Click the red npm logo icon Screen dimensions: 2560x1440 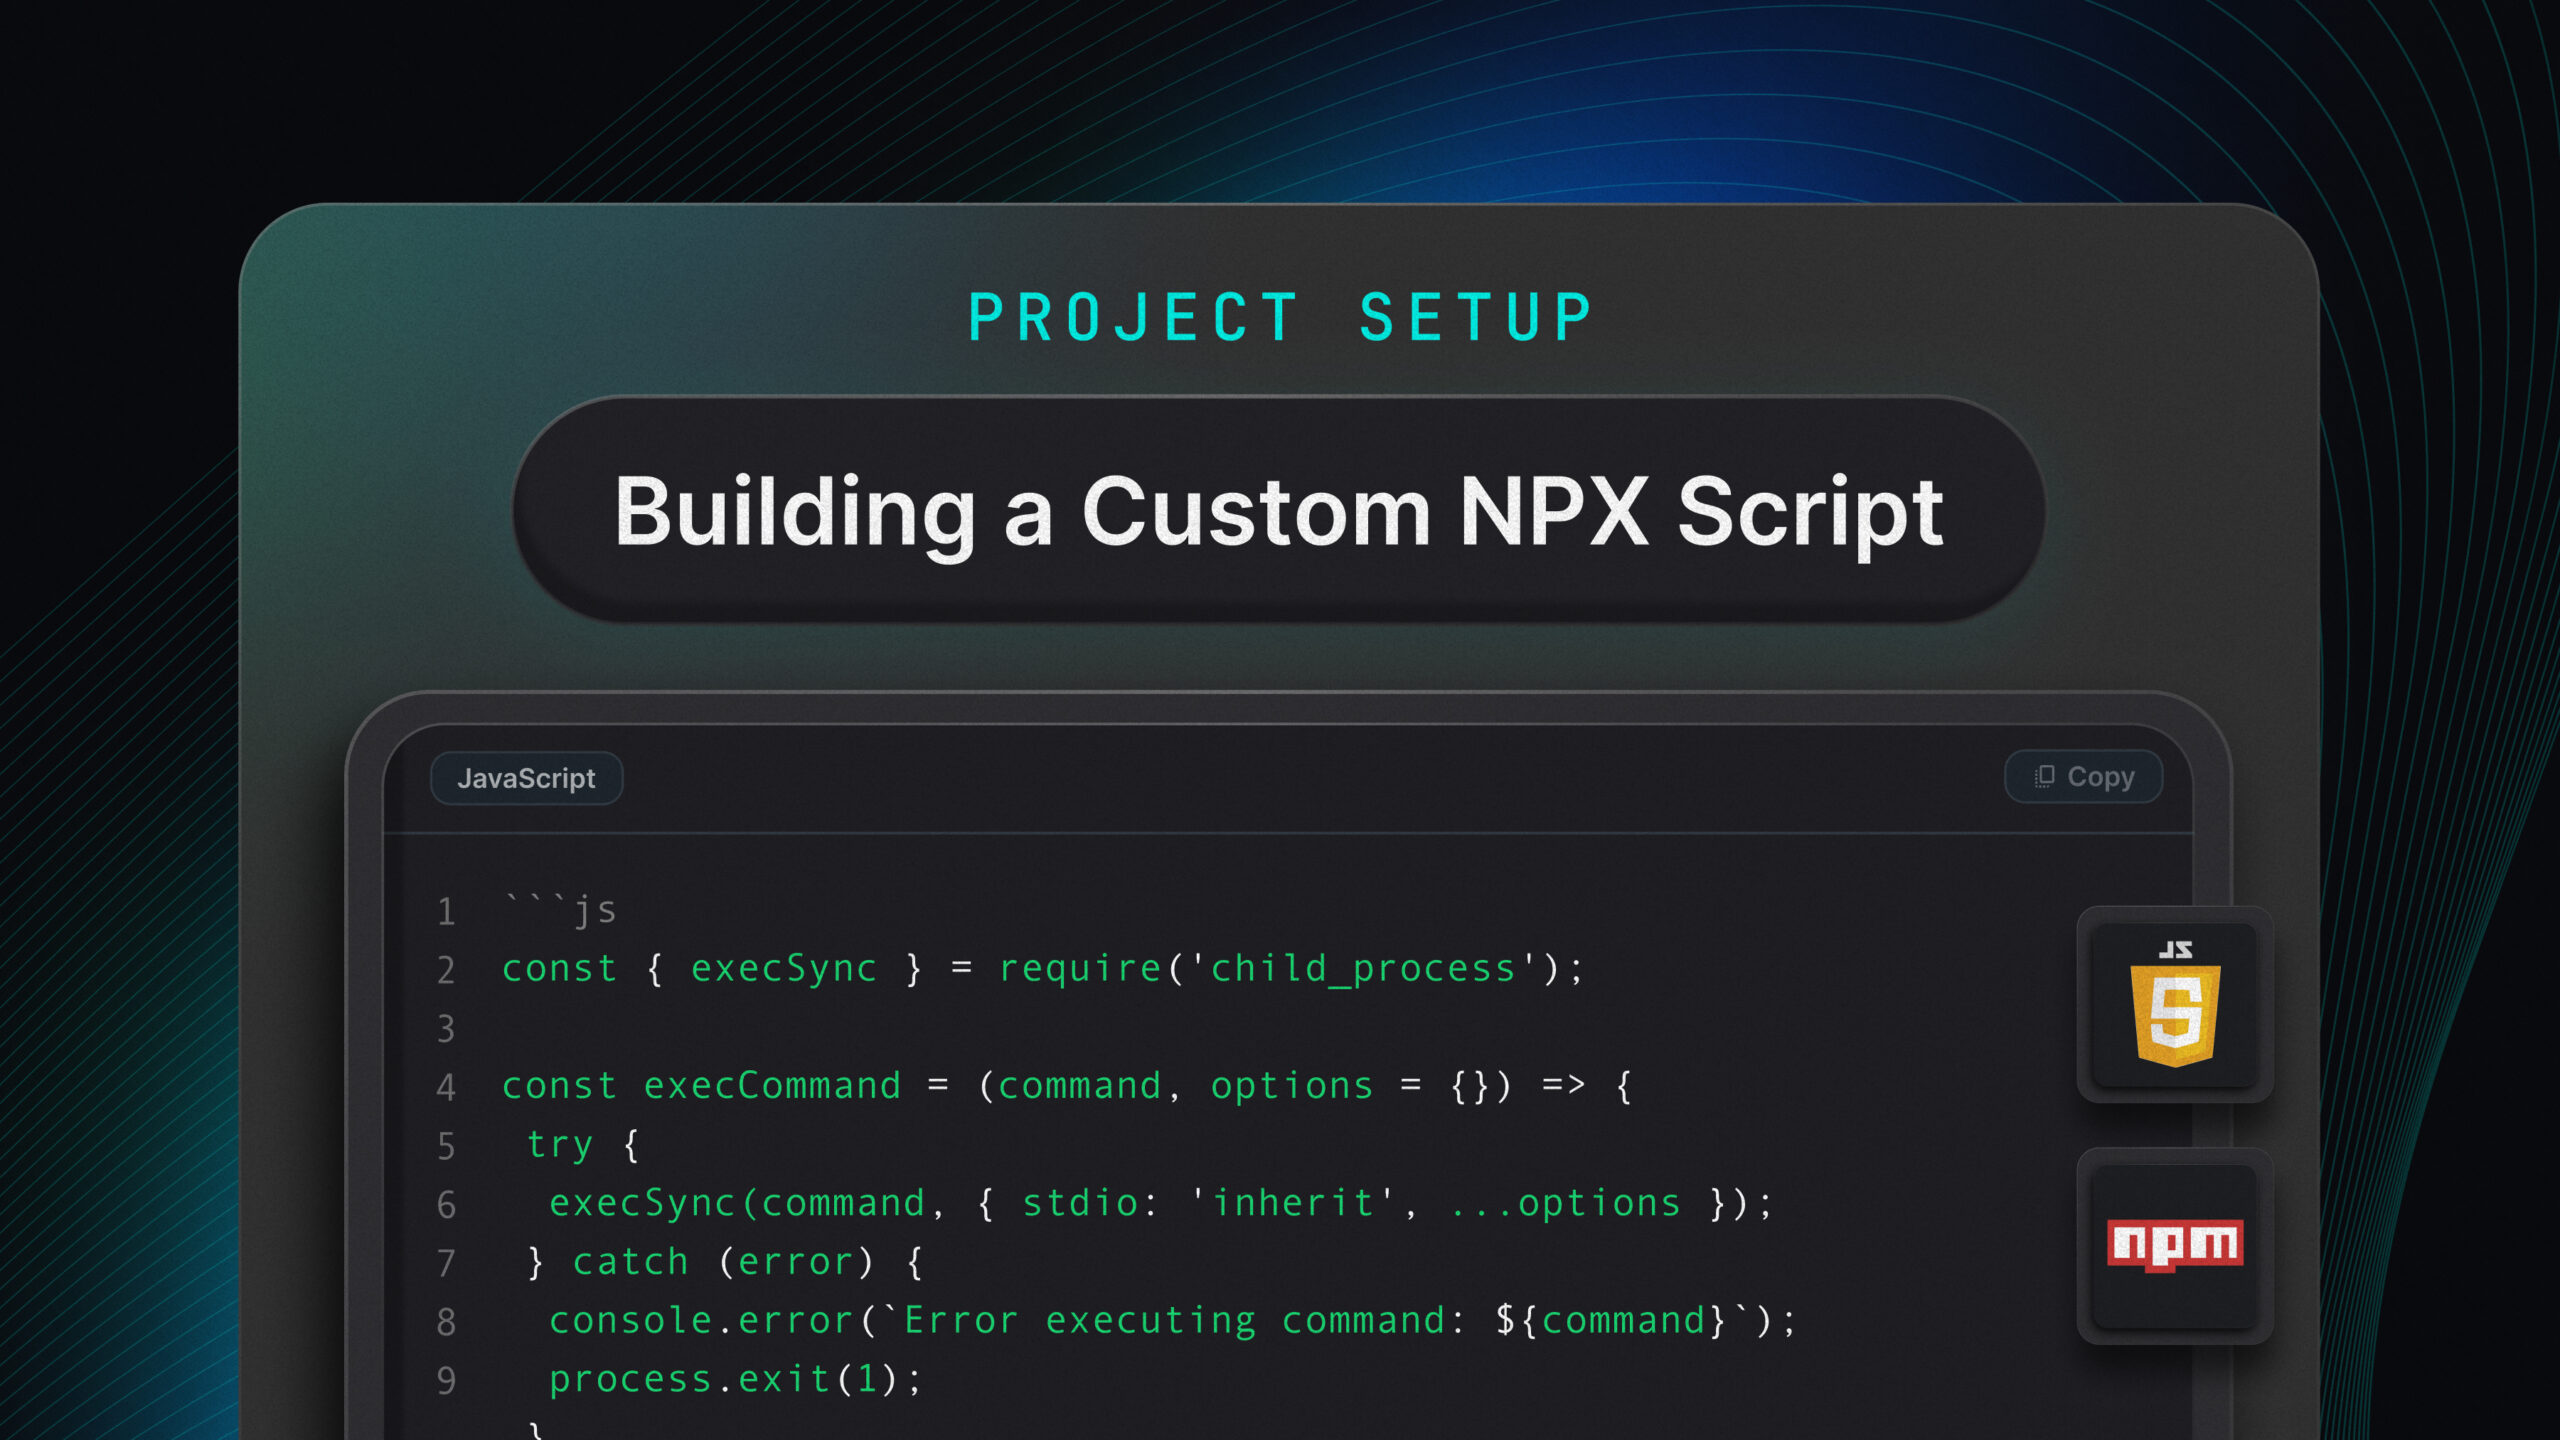[2175, 1244]
